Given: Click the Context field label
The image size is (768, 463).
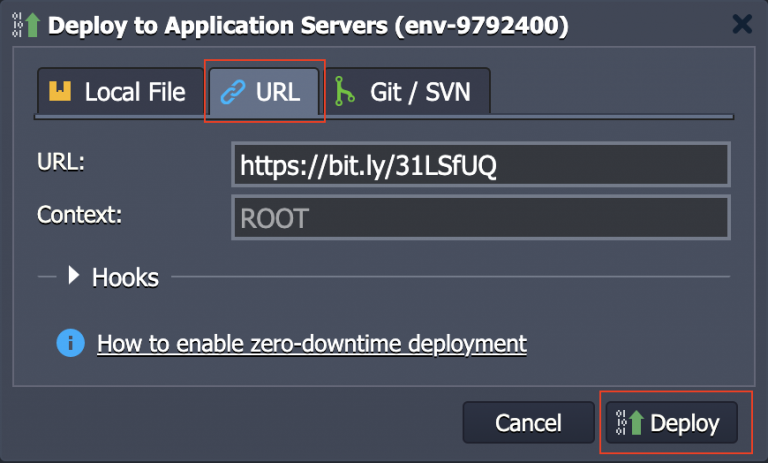Looking at the screenshot, I should click(x=79, y=214).
